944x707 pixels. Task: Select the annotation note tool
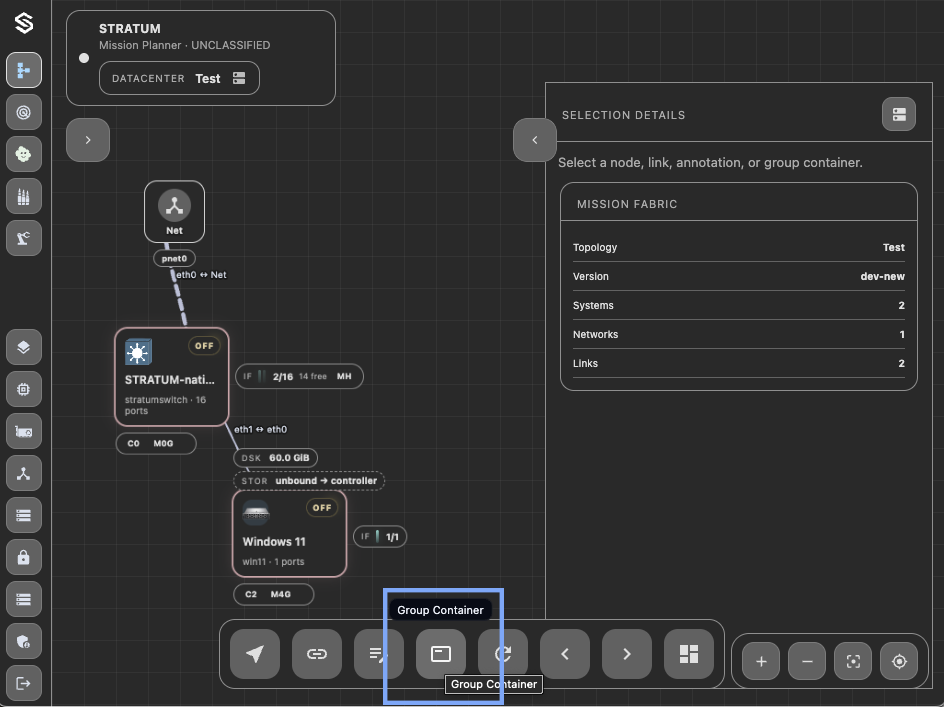click(379, 654)
